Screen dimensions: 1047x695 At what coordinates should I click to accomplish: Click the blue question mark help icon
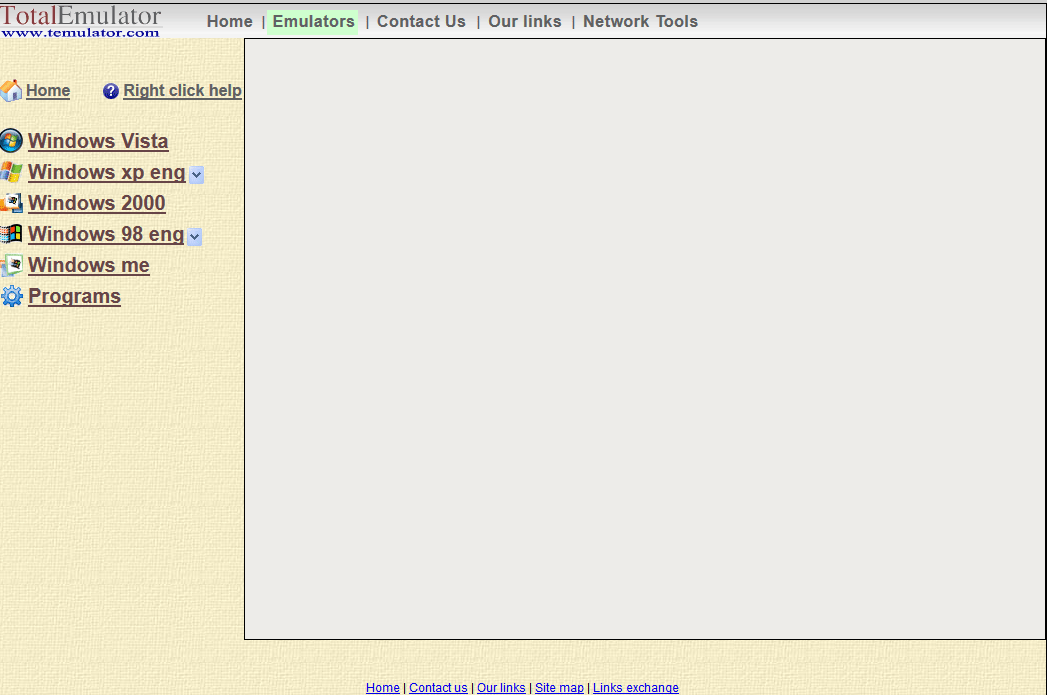(x=111, y=91)
